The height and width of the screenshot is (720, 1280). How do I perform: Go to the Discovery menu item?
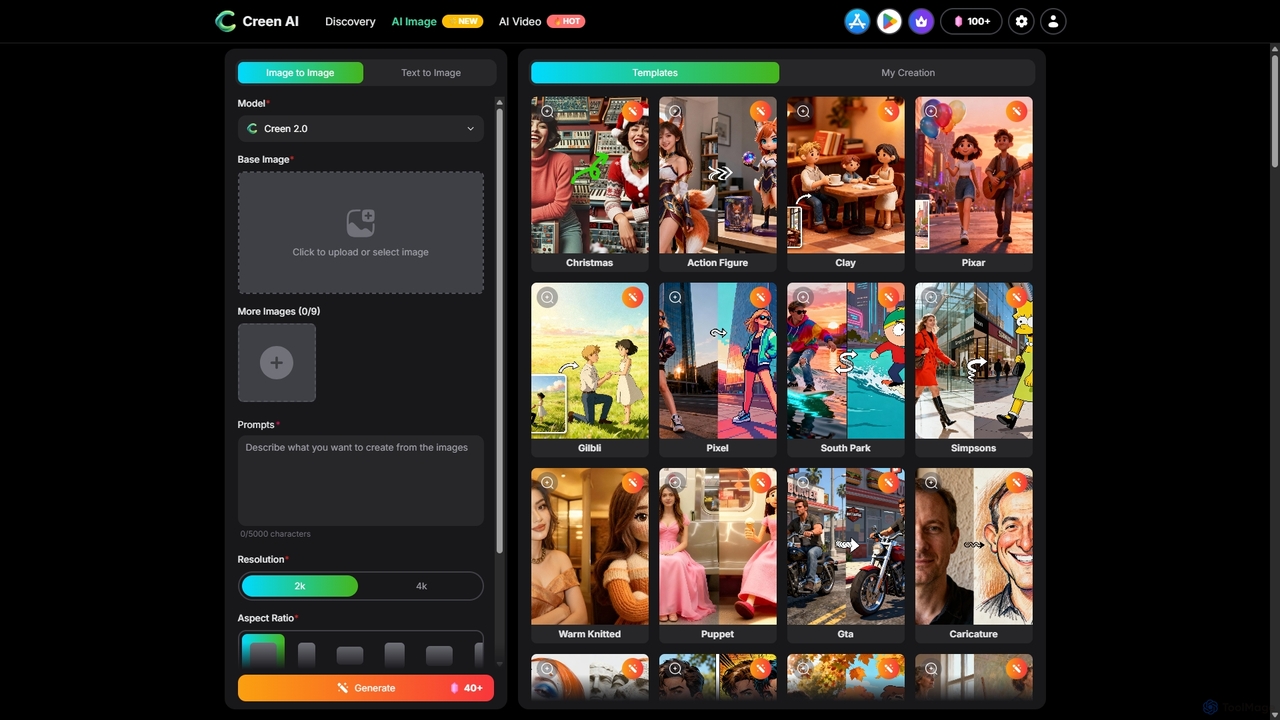coord(350,21)
